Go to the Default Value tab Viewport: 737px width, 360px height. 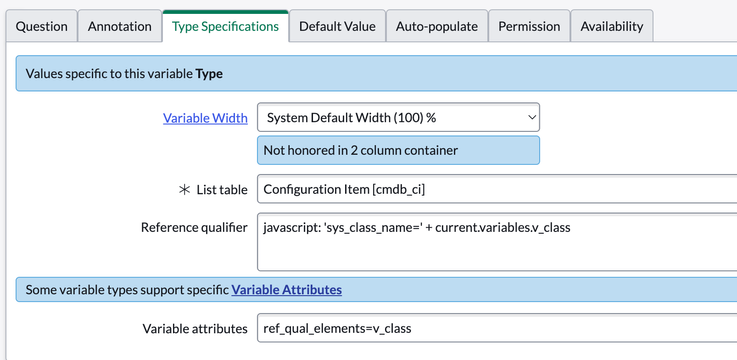337,26
